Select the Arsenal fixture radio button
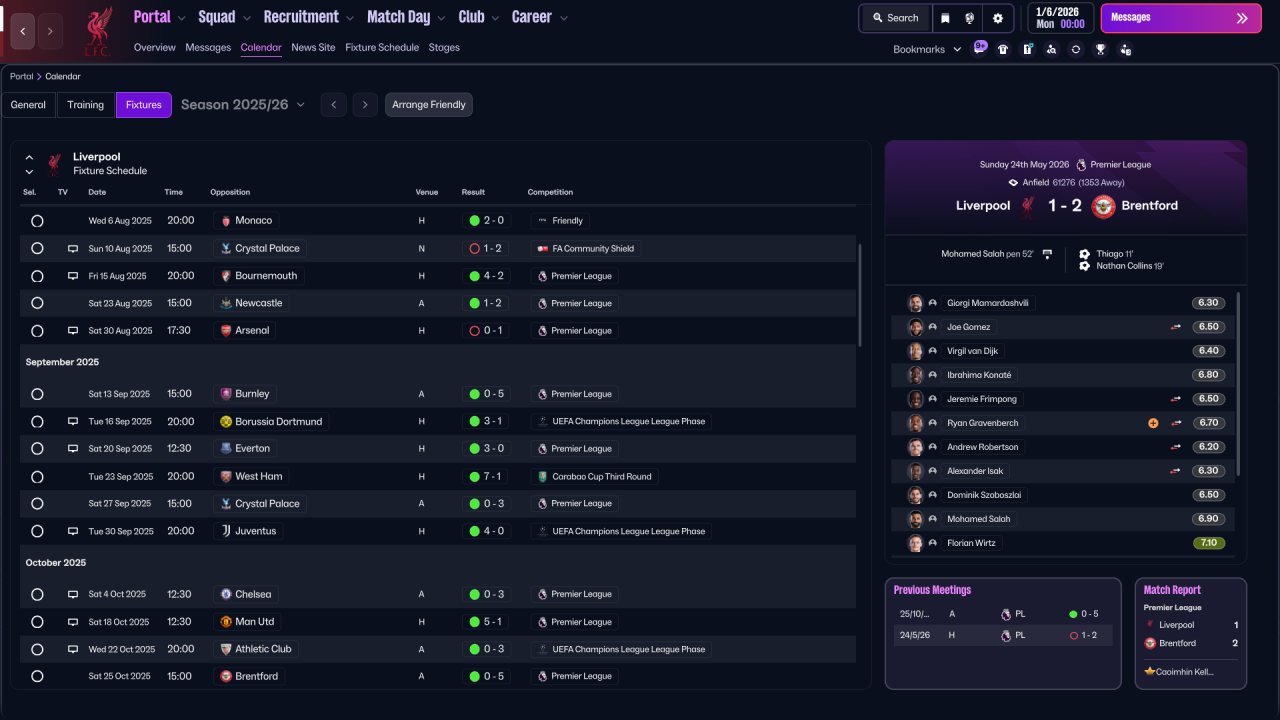1280x720 pixels. pyautogui.click(x=37, y=331)
